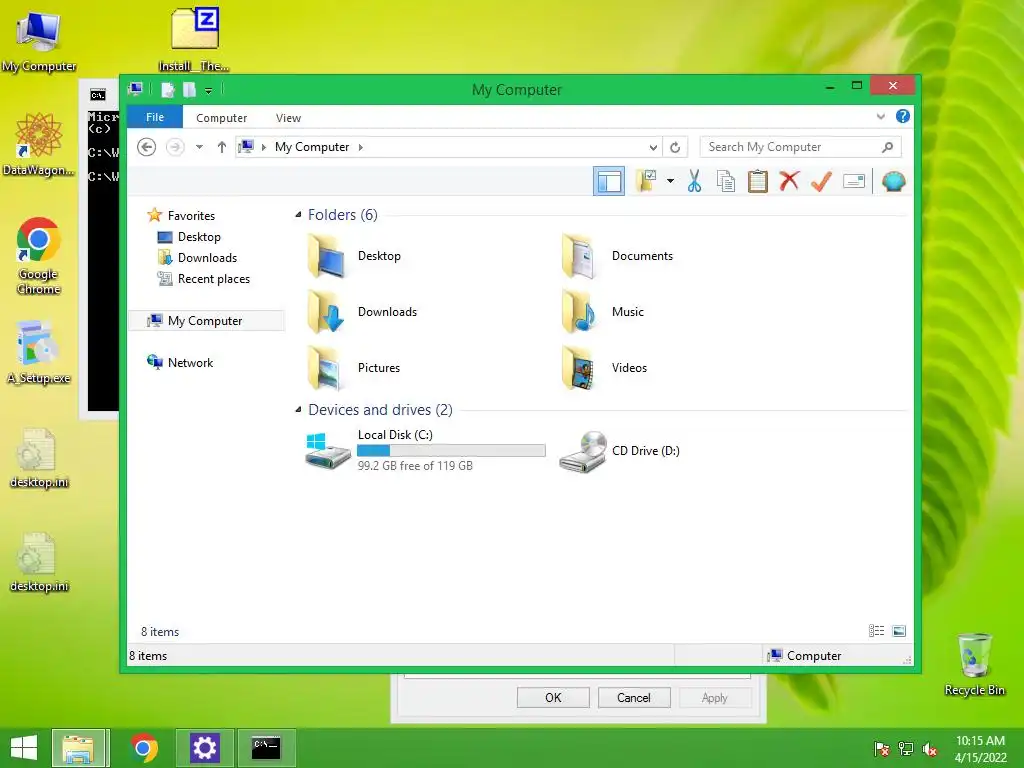
Task: Switch to Details view layout
Action: 876,631
